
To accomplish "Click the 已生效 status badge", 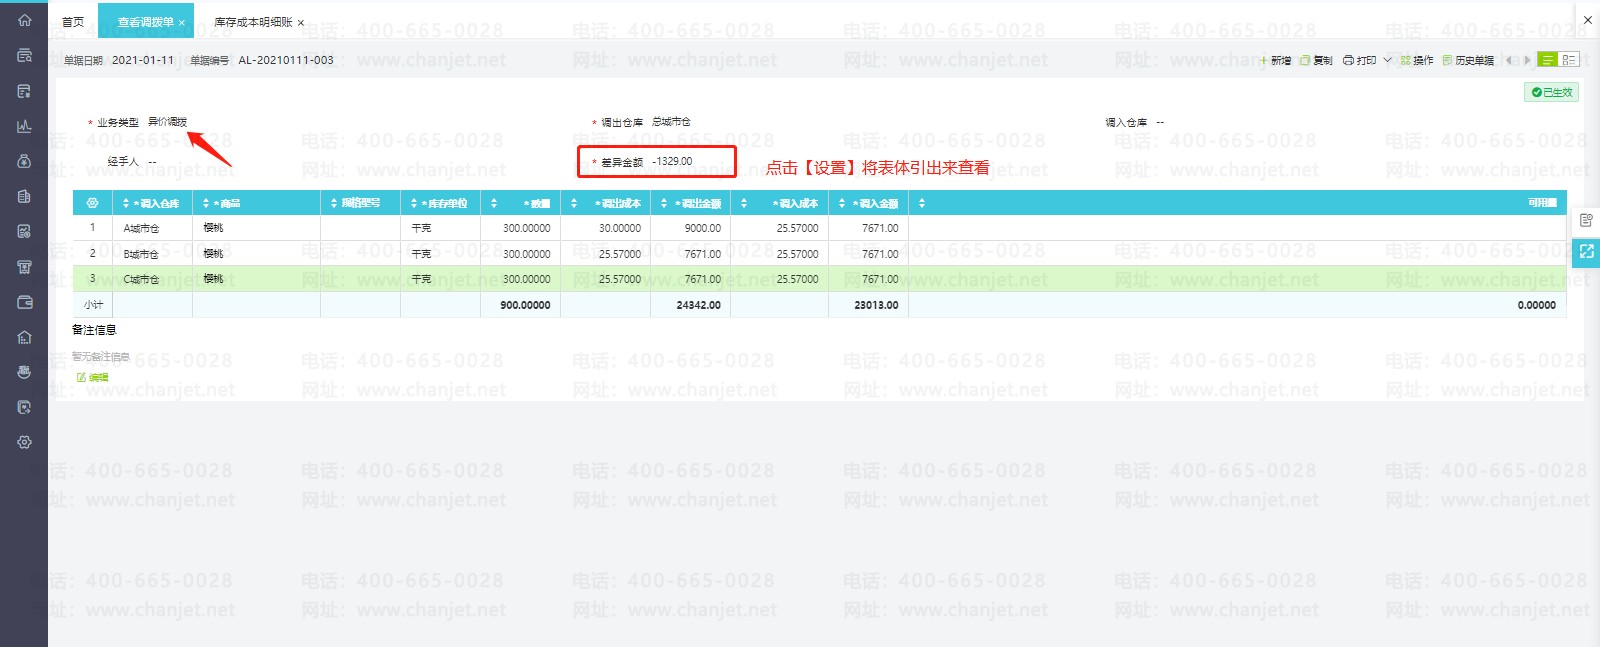I will [x=1551, y=92].
